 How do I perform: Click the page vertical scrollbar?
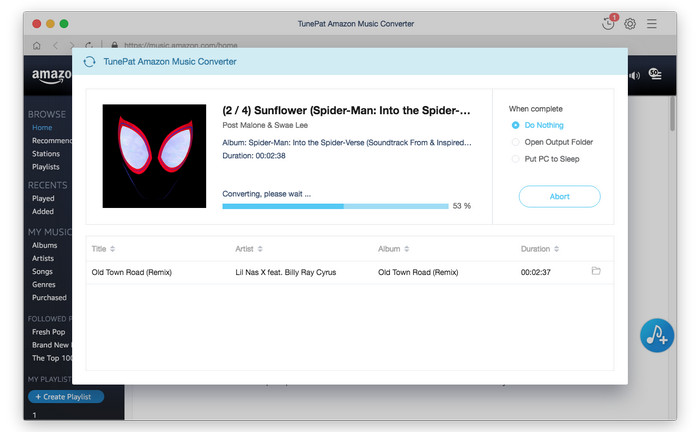[x=672, y=114]
